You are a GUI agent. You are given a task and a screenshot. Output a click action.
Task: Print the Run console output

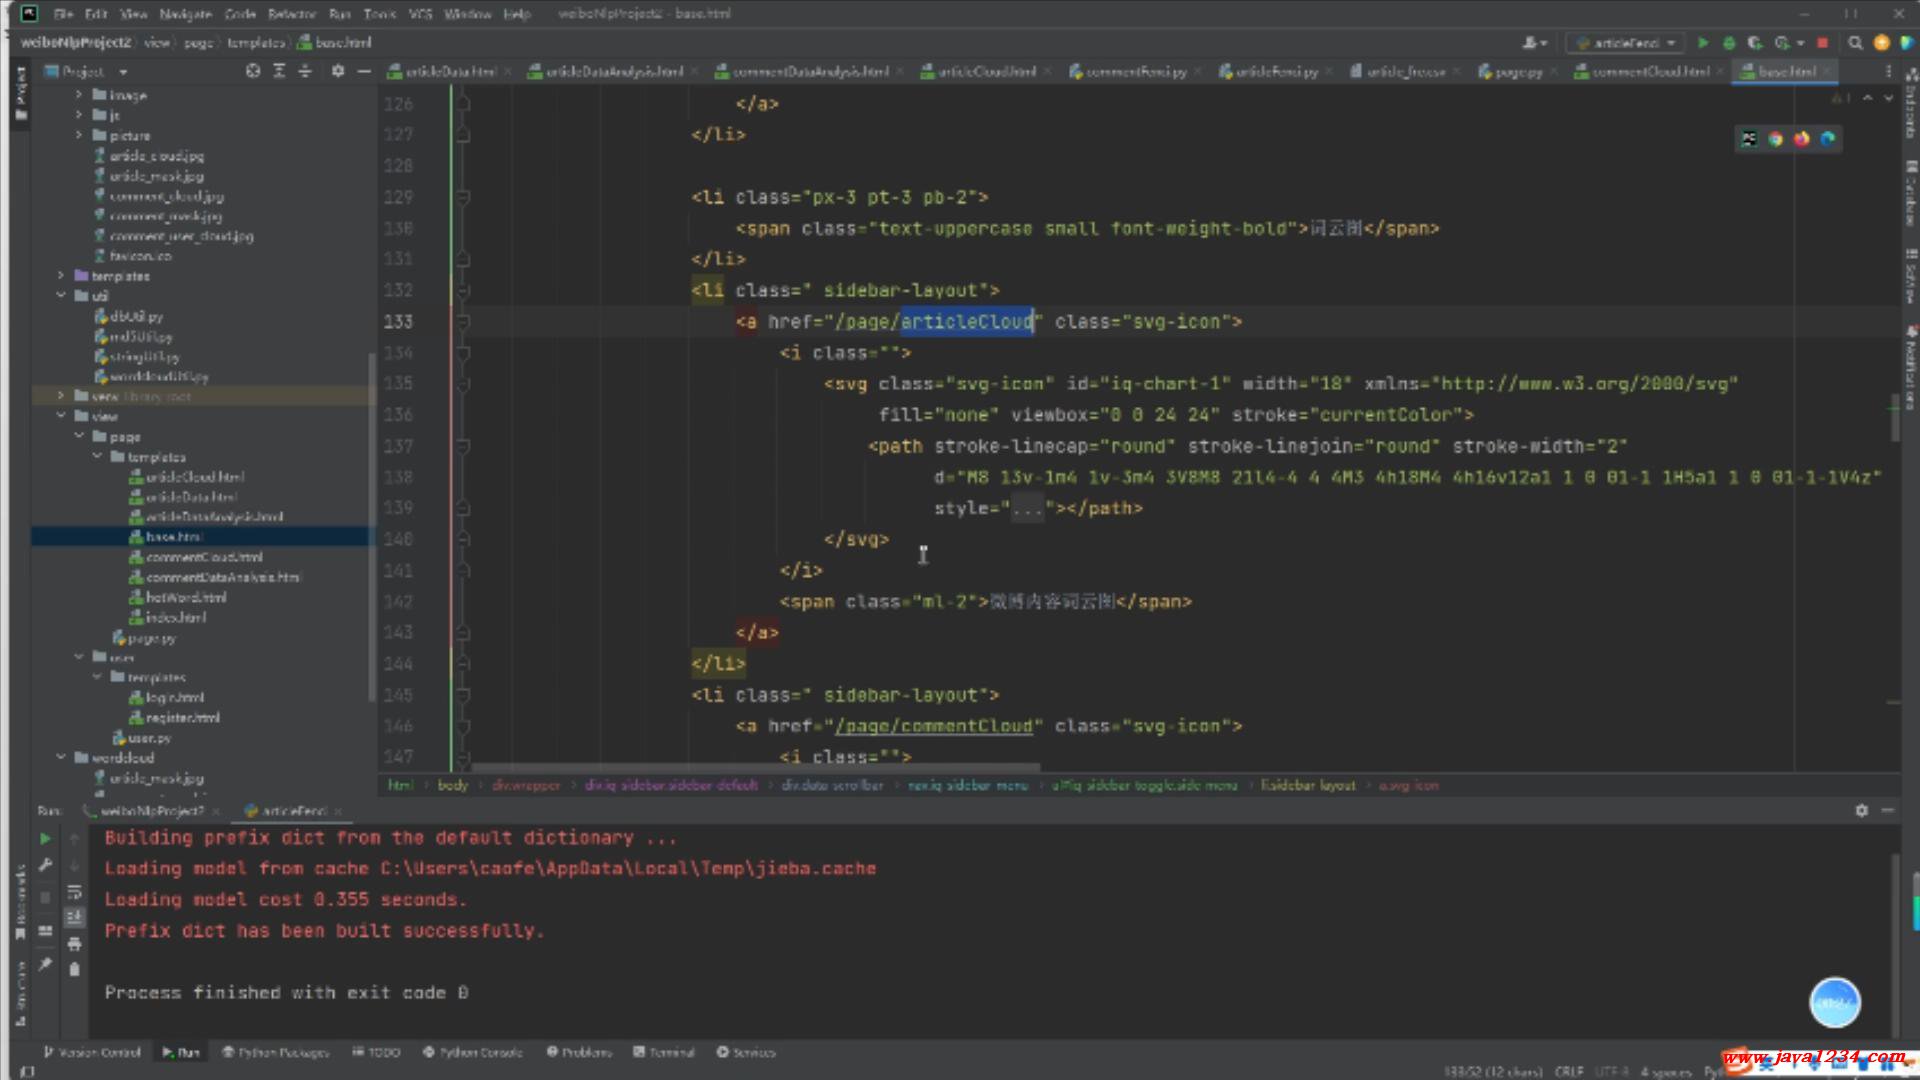click(74, 943)
